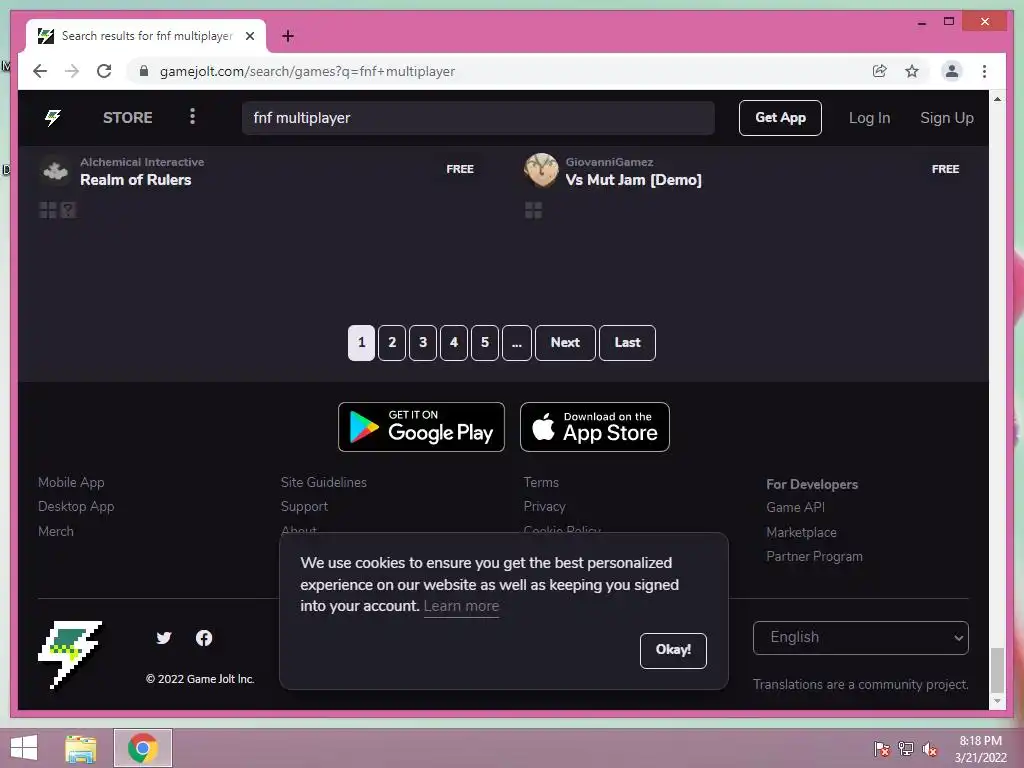This screenshot has height=768, width=1024.
Task: Click the Get App button
Action: point(780,118)
